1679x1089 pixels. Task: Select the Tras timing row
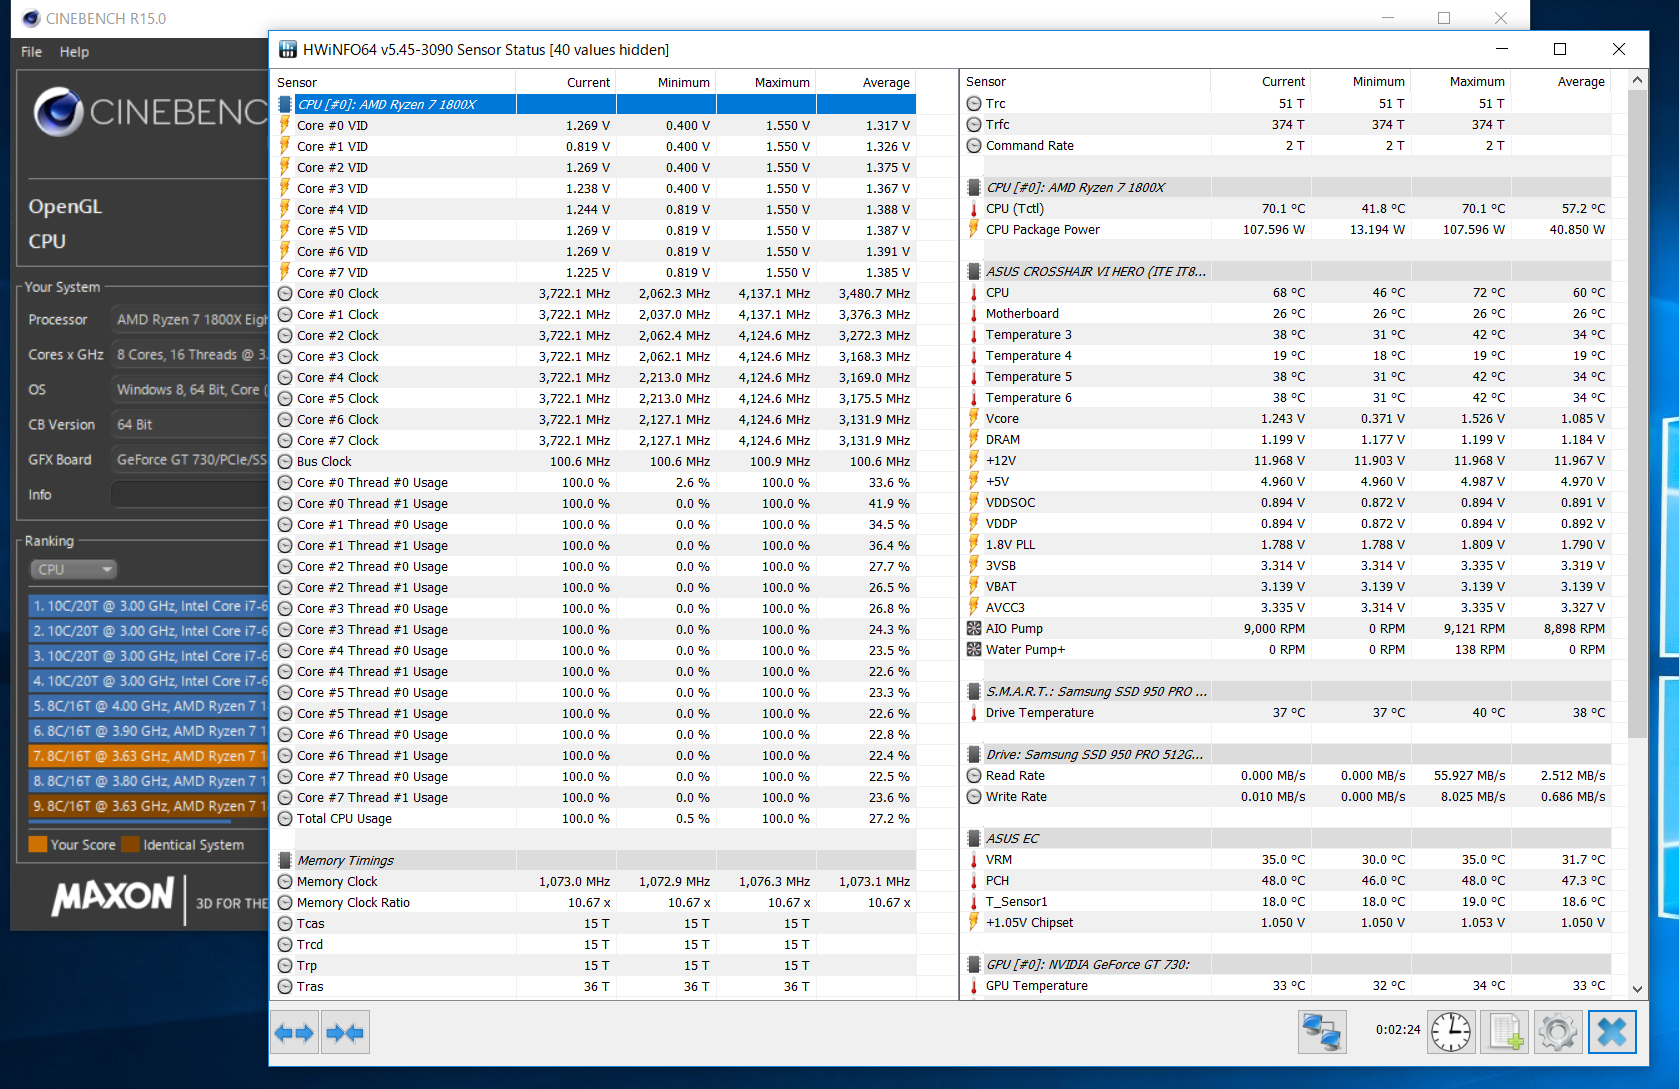click(x=596, y=986)
